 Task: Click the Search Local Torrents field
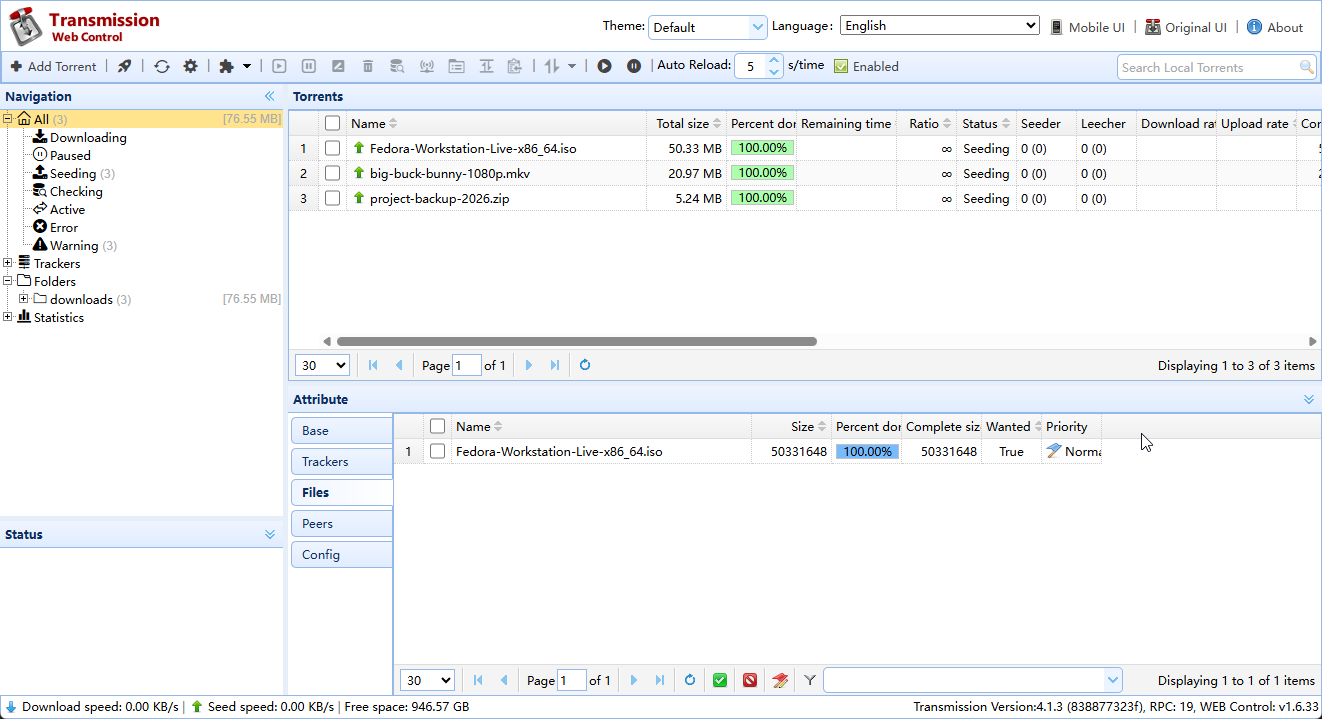click(1207, 67)
